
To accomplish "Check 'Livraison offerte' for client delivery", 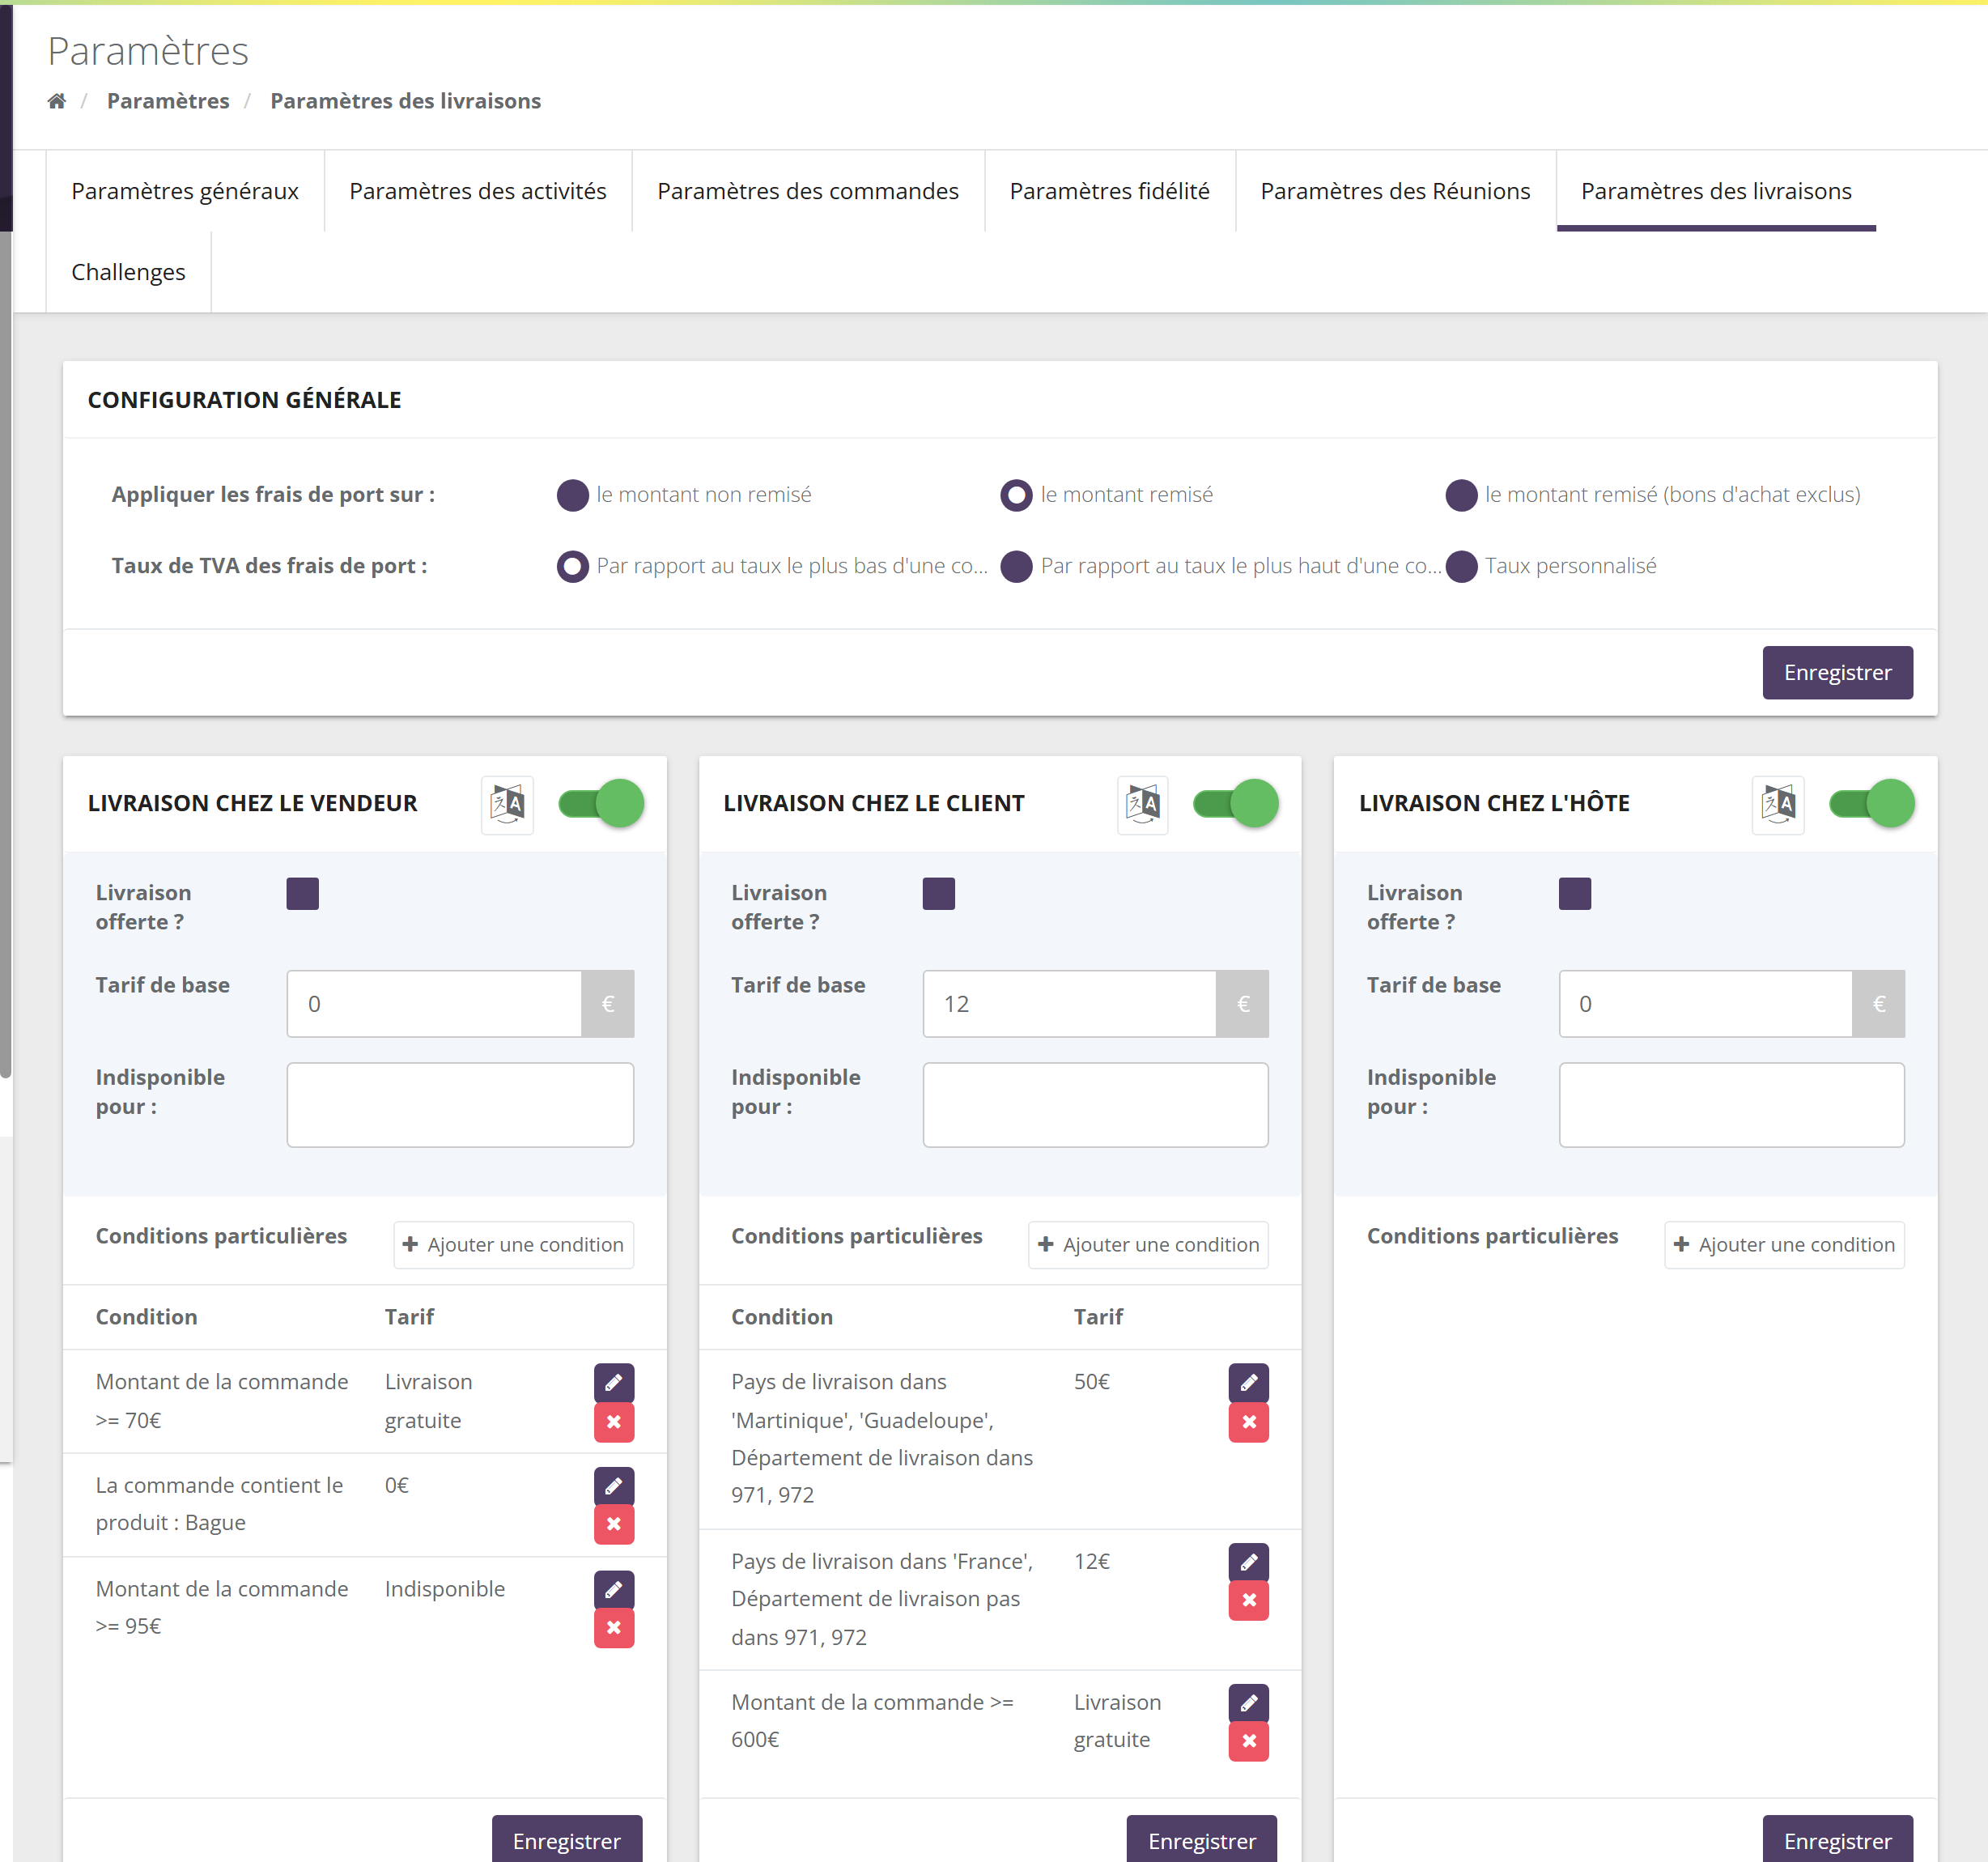I will pyautogui.click(x=939, y=894).
